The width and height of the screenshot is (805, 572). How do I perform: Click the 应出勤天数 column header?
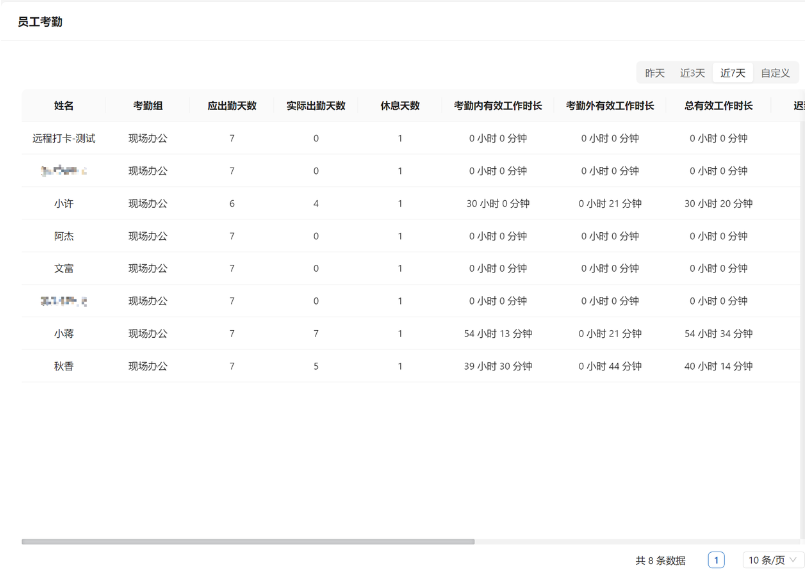click(x=232, y=106)
